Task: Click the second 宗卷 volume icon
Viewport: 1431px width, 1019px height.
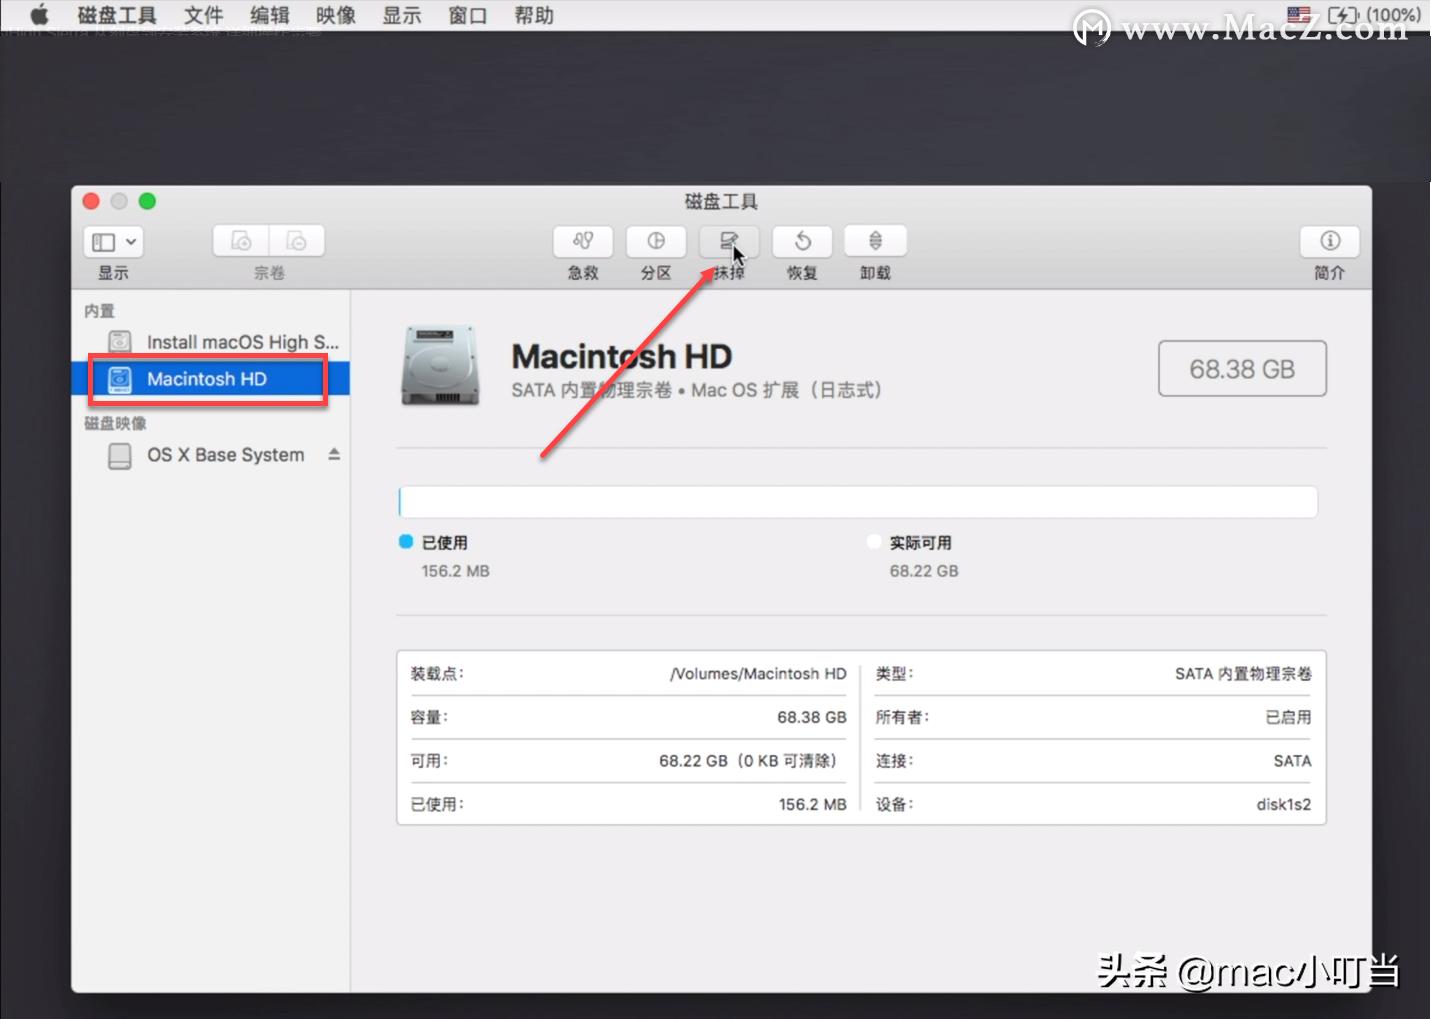Action: (x=296, y=240)
